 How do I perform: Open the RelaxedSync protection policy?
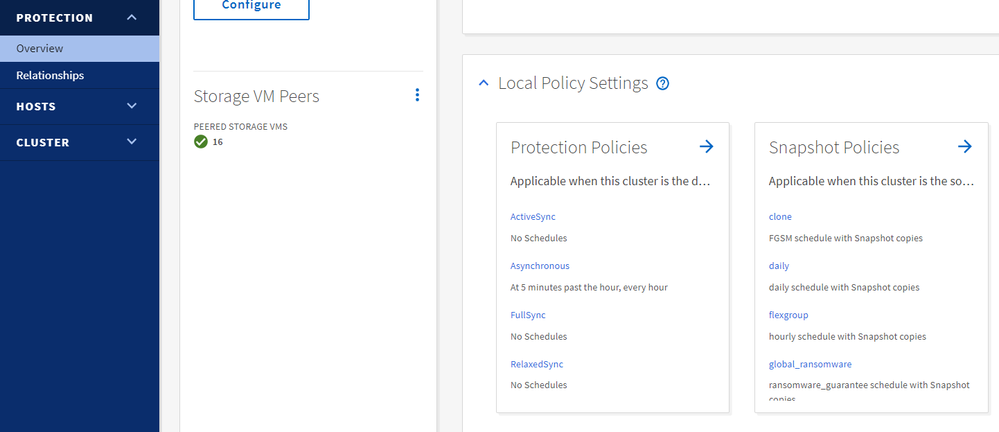click(x=535, y=364)
